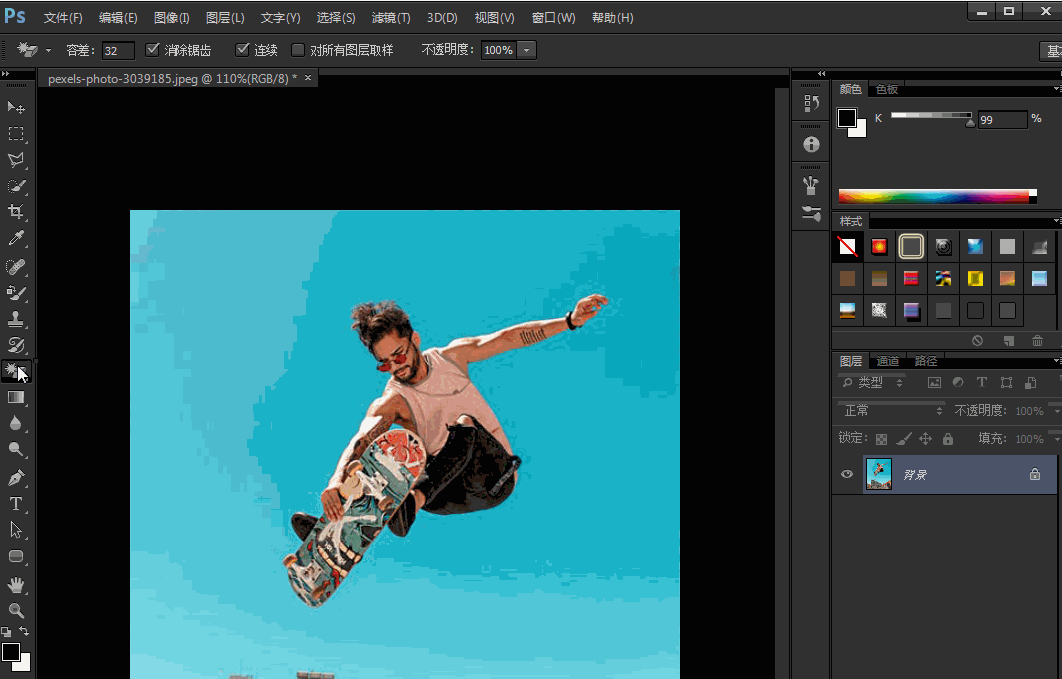Select the Pen tool
The width and height of the screenshot is (1062, 679).
(16, 478)
